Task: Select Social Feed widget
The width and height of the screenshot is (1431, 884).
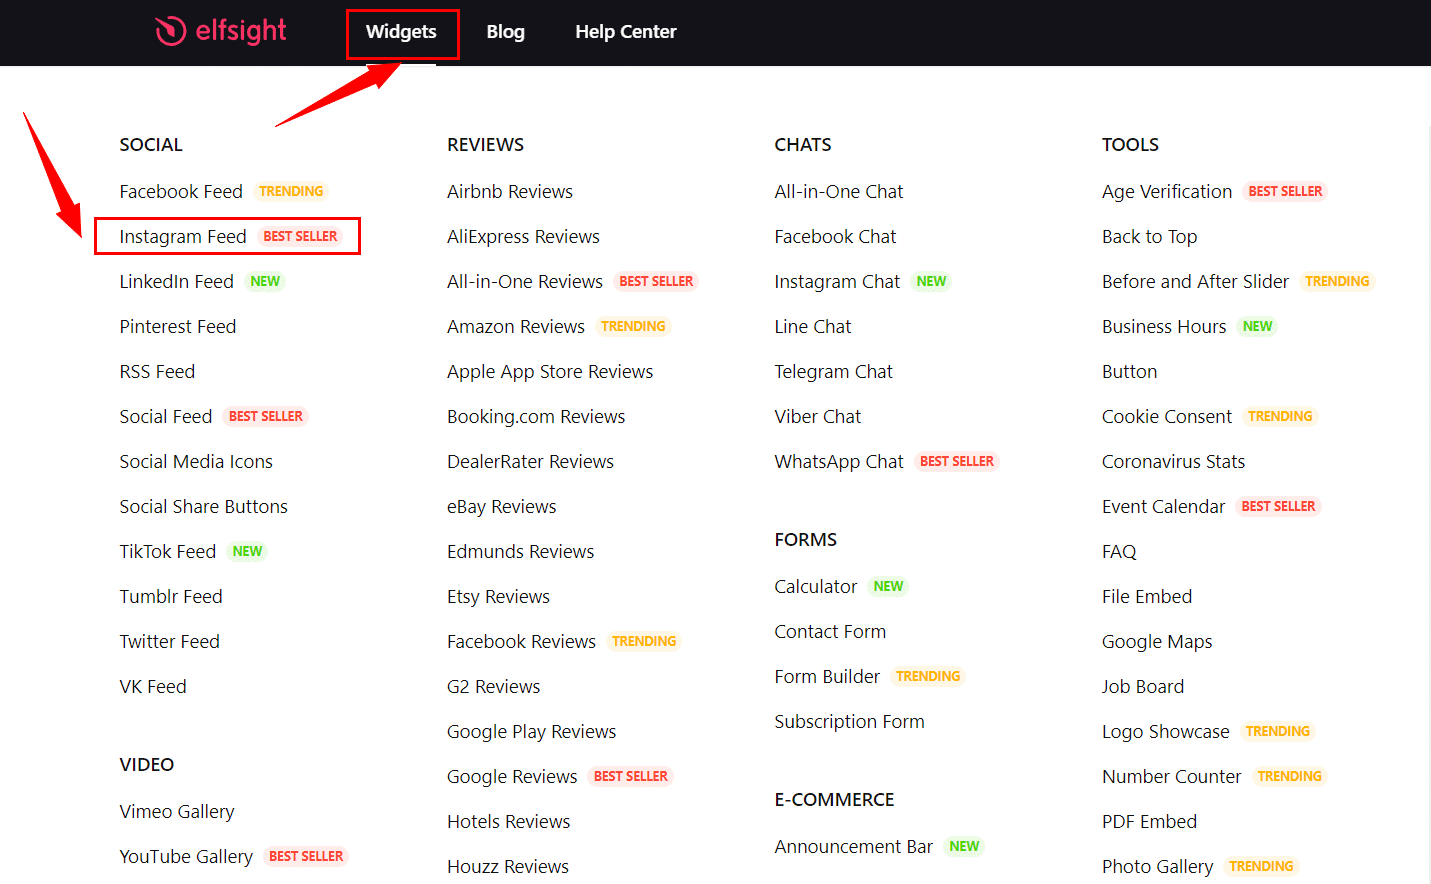Action: 166,416
